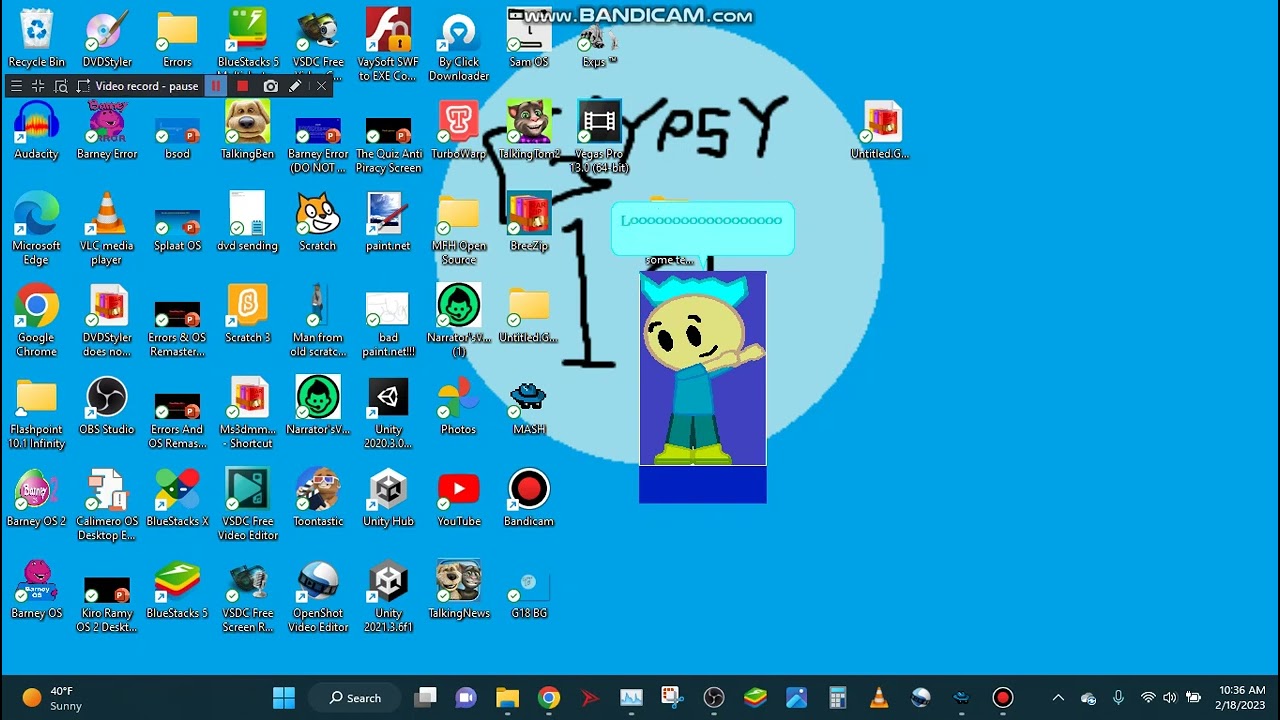Open the Windows Start menu
Image resolution: width=1280 pixels, height=720 pixels.
pos(284,697)
